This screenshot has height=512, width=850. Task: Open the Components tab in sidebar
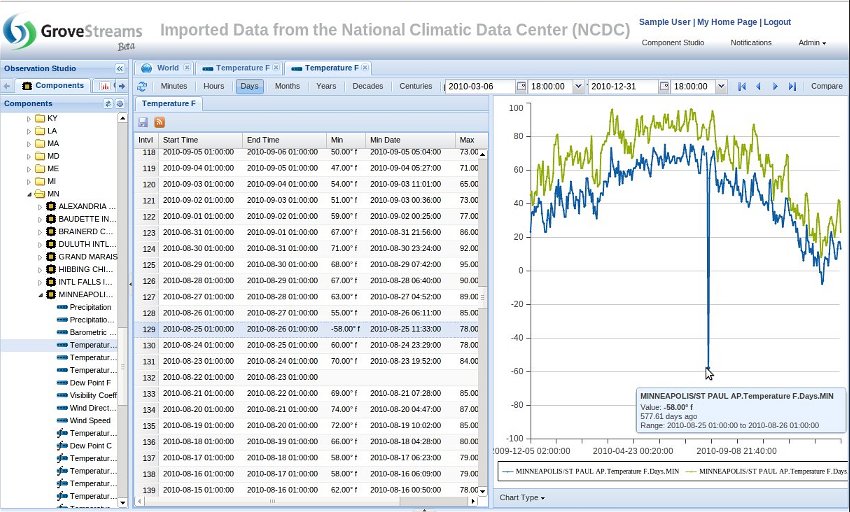(53, 86)
